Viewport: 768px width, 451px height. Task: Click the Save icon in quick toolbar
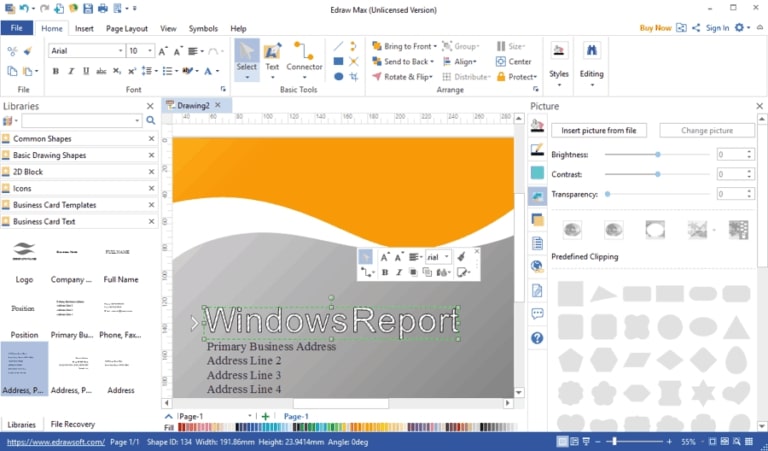click(88, 8)
